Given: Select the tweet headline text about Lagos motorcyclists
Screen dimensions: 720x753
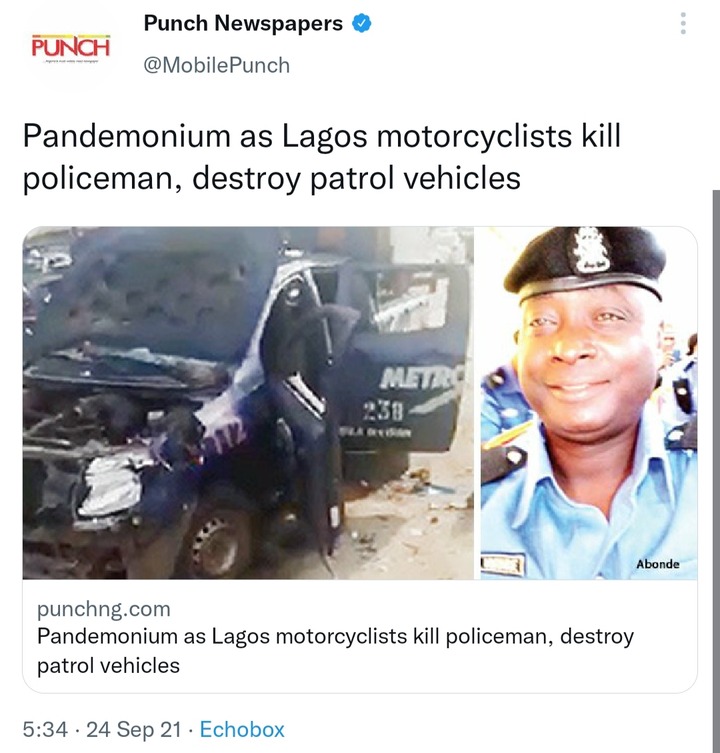Looking at the screenshot, I should click(322, 157).
